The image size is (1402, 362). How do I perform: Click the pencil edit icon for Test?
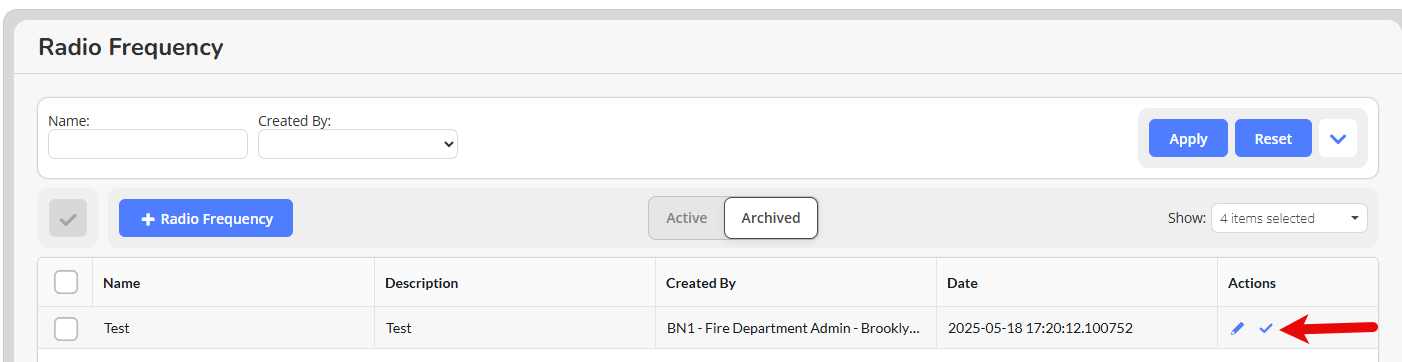click(x=1238, y=328)
